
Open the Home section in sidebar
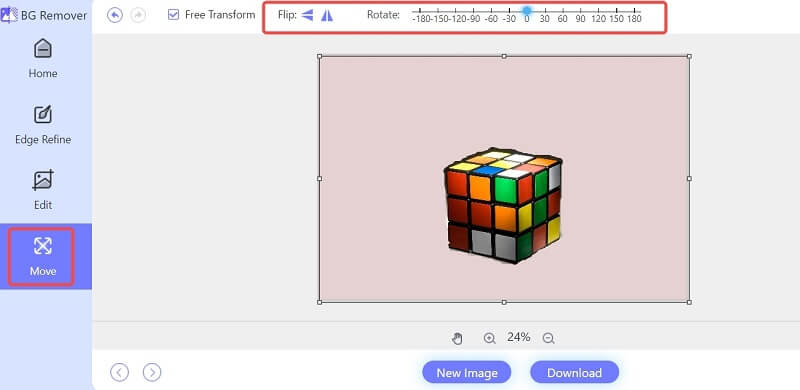point(43,59)
